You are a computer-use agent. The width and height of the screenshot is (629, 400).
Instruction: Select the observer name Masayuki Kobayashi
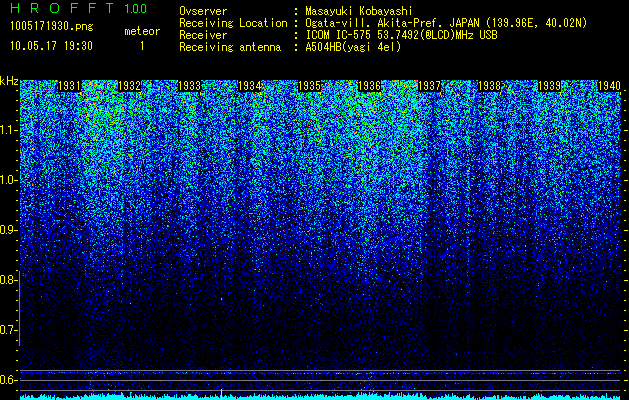(x=358, y=12)
